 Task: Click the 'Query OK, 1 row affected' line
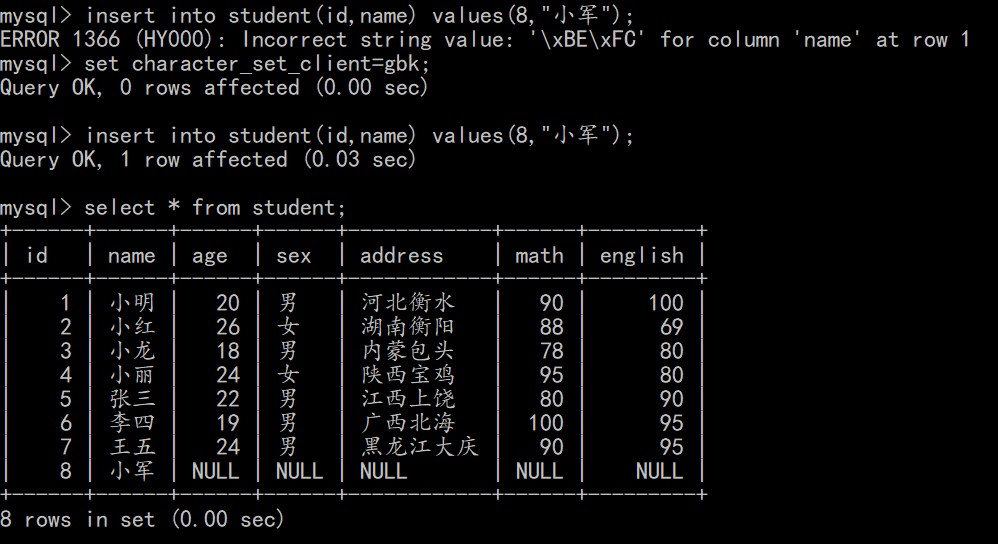coord(208,160)
